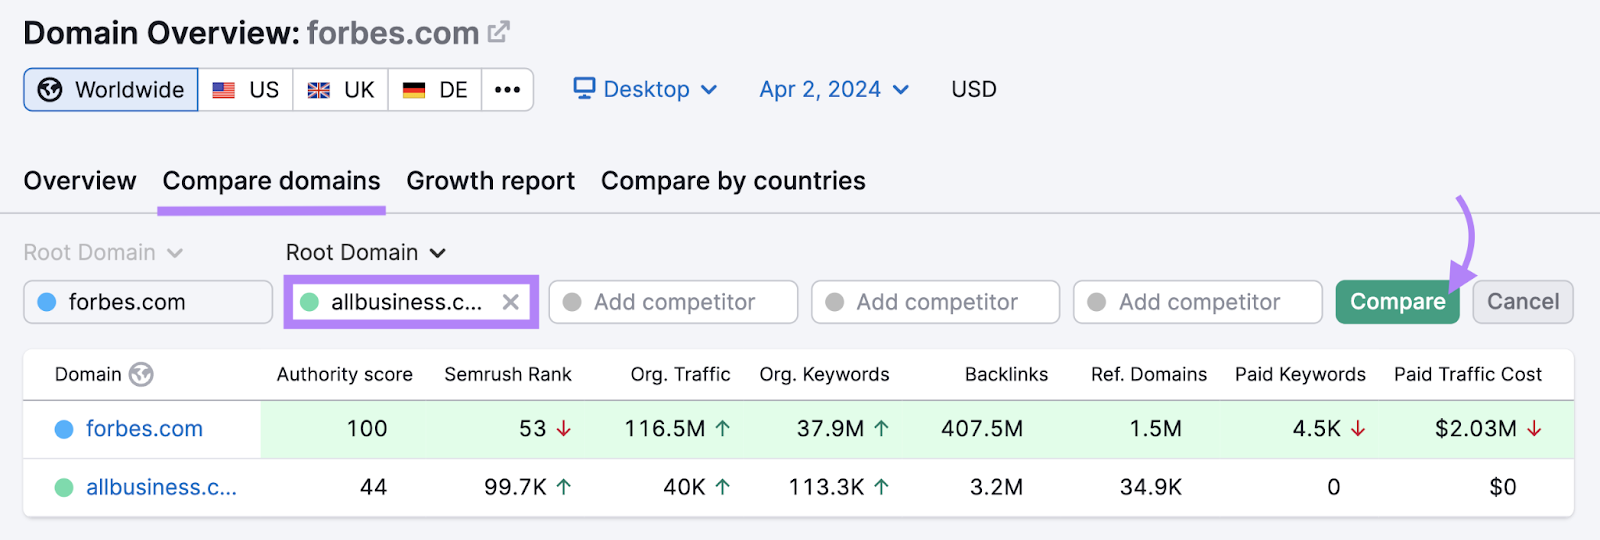Click the first empty Add competitor field
This screenshot has height=540, width=1600.
(673, 302)
